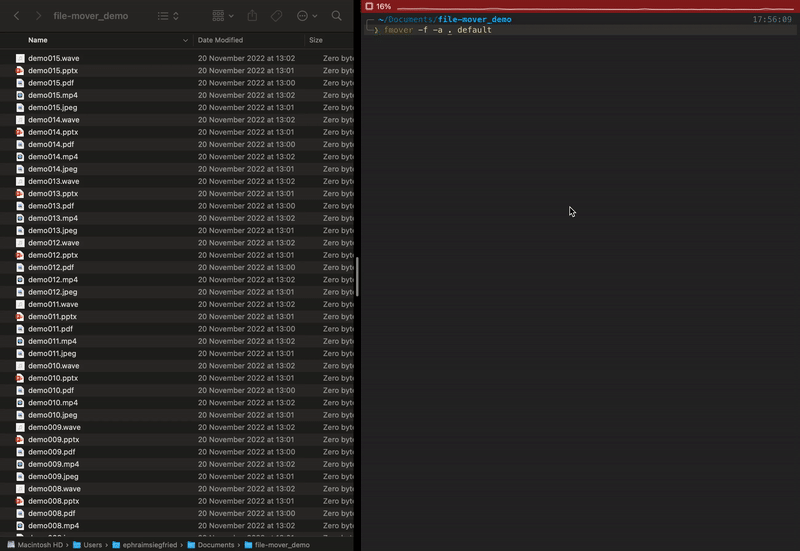Select file demo013.mp4
800x551 pixels.
(x=53, y=218)
